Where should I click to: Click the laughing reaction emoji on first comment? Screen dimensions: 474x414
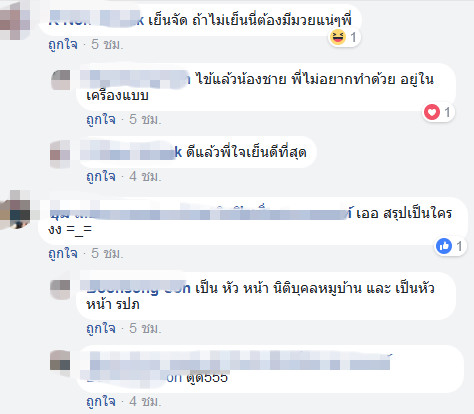pyautogui.click(x=337, y=37)
